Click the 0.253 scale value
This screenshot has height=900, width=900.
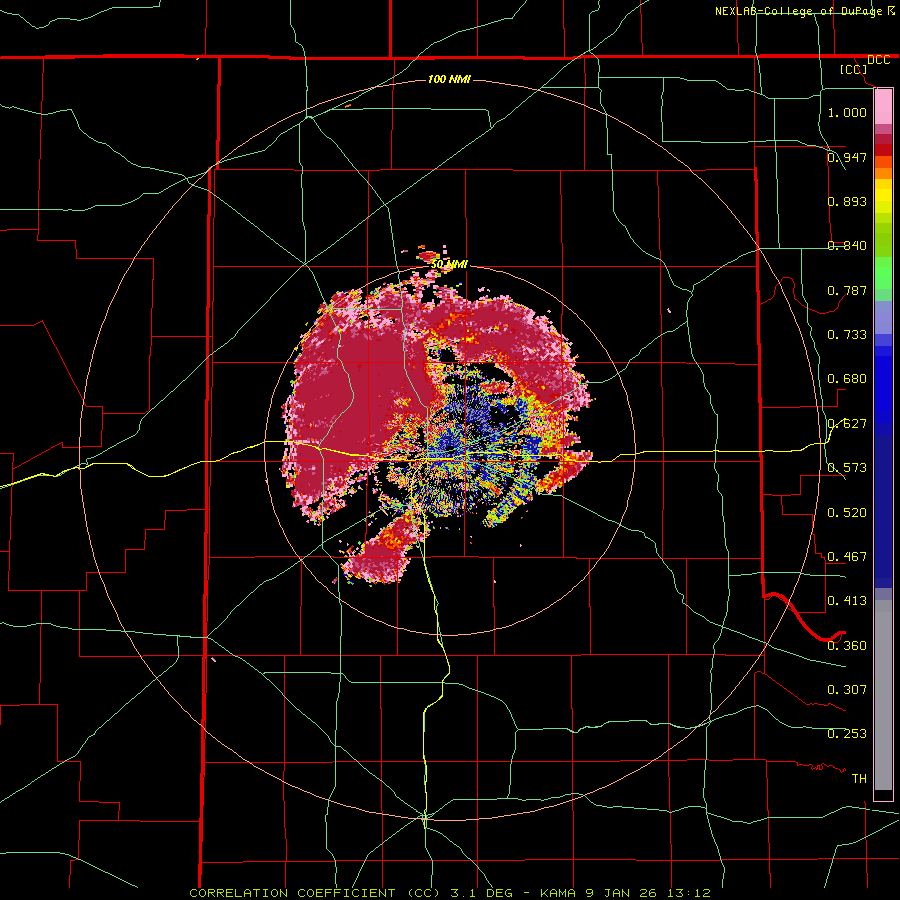[x=847, y=734]
